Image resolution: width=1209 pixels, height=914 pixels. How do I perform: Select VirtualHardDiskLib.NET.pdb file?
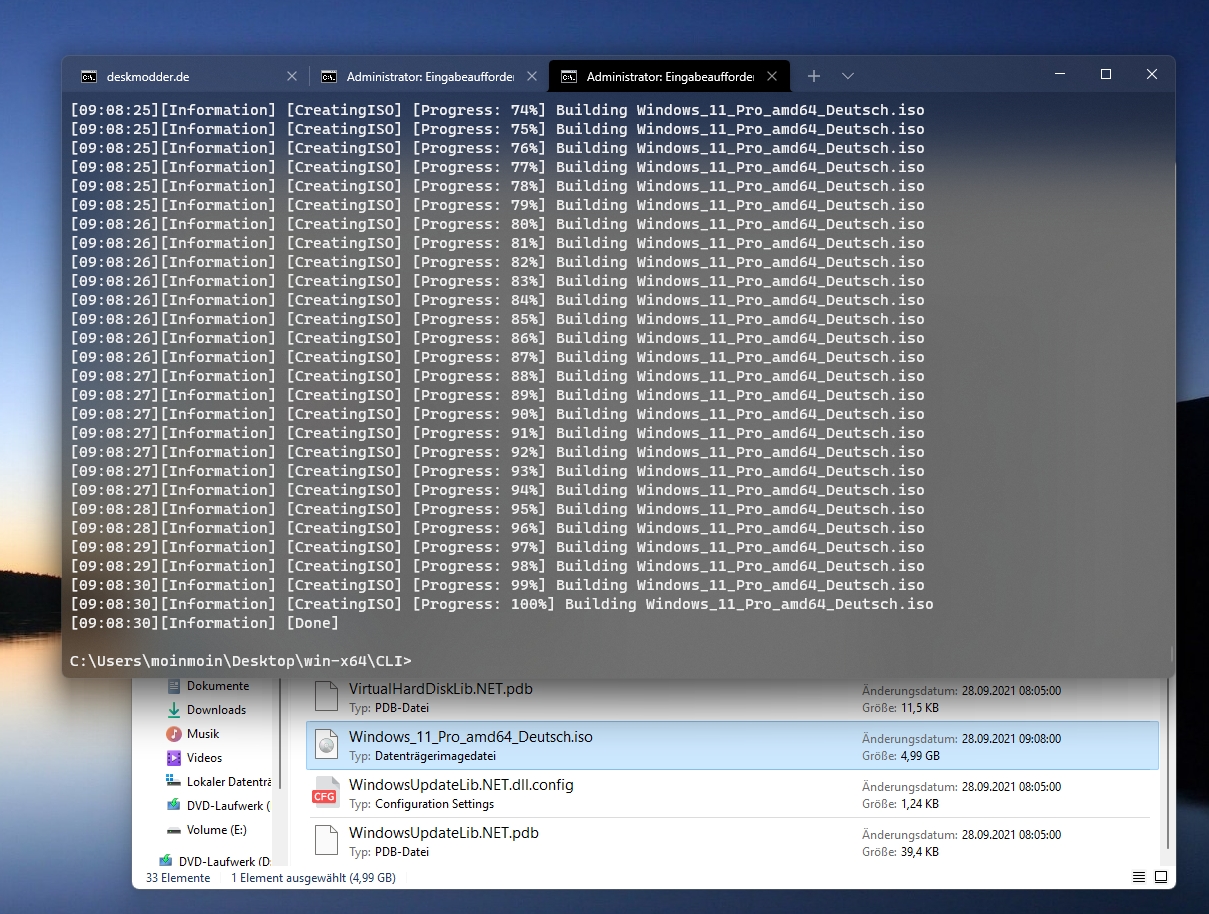click(732, 697)
